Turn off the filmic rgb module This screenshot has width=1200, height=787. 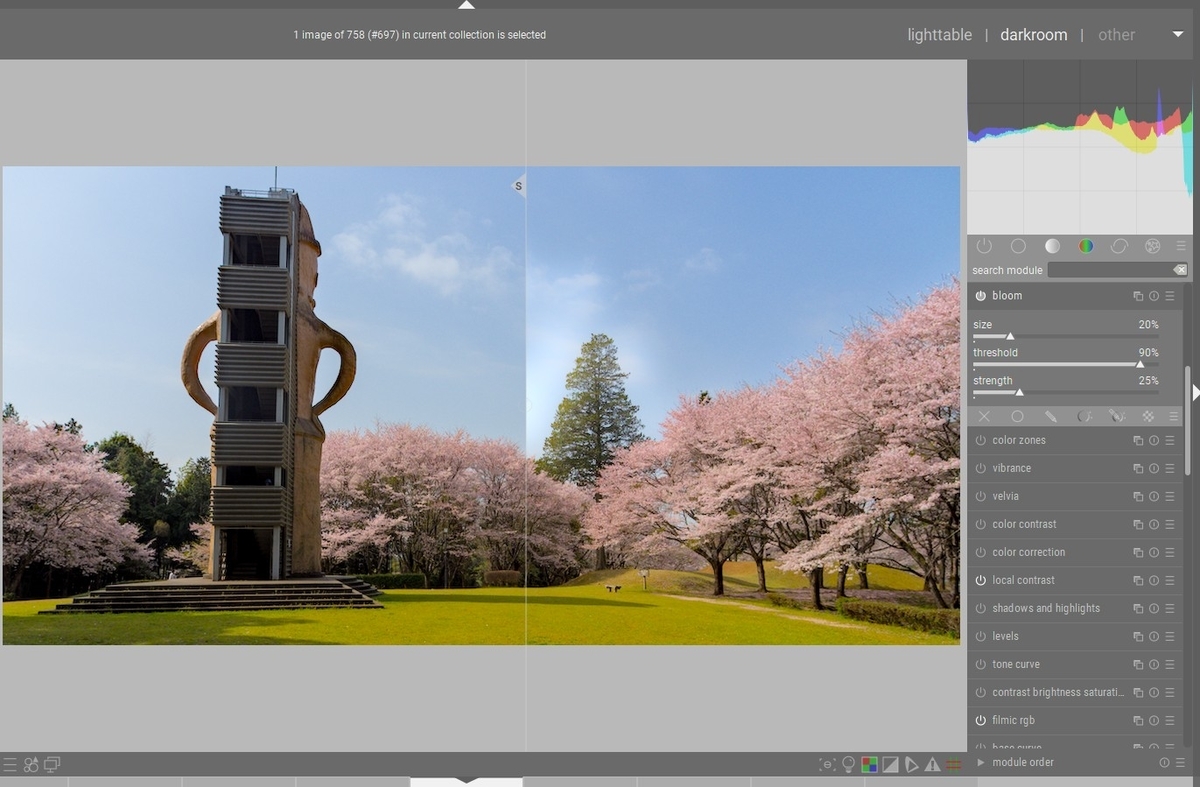click(x=980, y=720)
